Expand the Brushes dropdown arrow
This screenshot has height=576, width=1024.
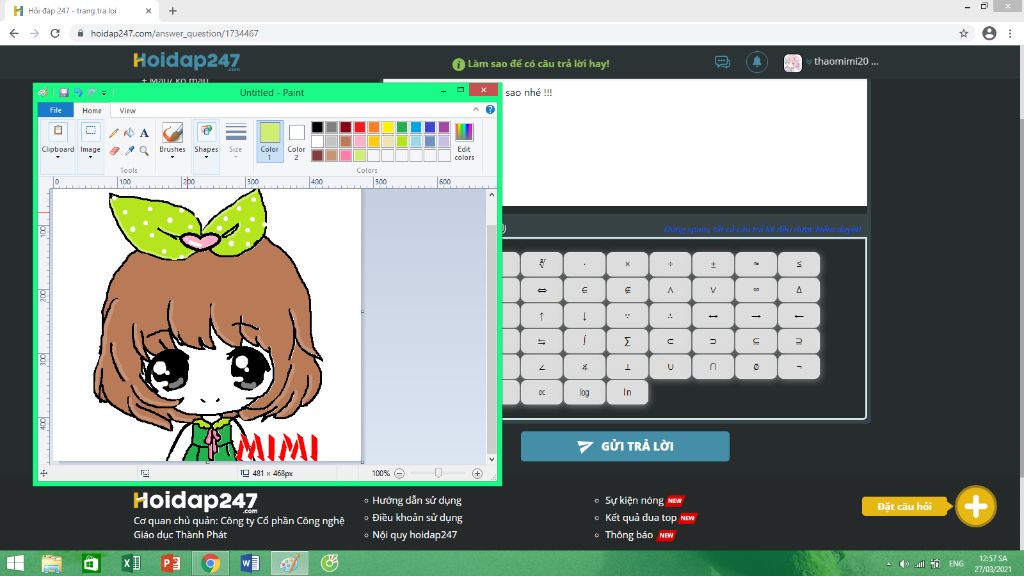[x=172, y=157]
